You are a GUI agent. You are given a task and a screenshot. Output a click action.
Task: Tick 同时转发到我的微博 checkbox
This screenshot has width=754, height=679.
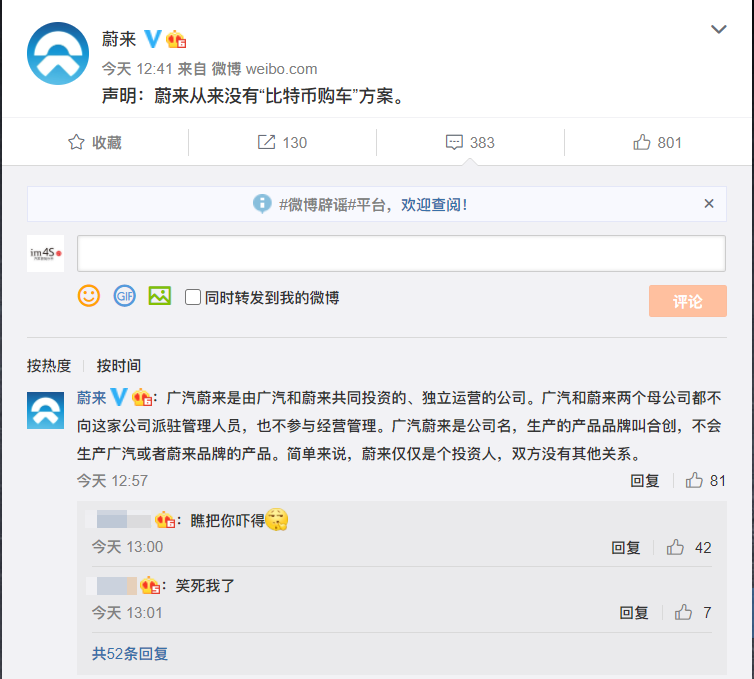193,297
